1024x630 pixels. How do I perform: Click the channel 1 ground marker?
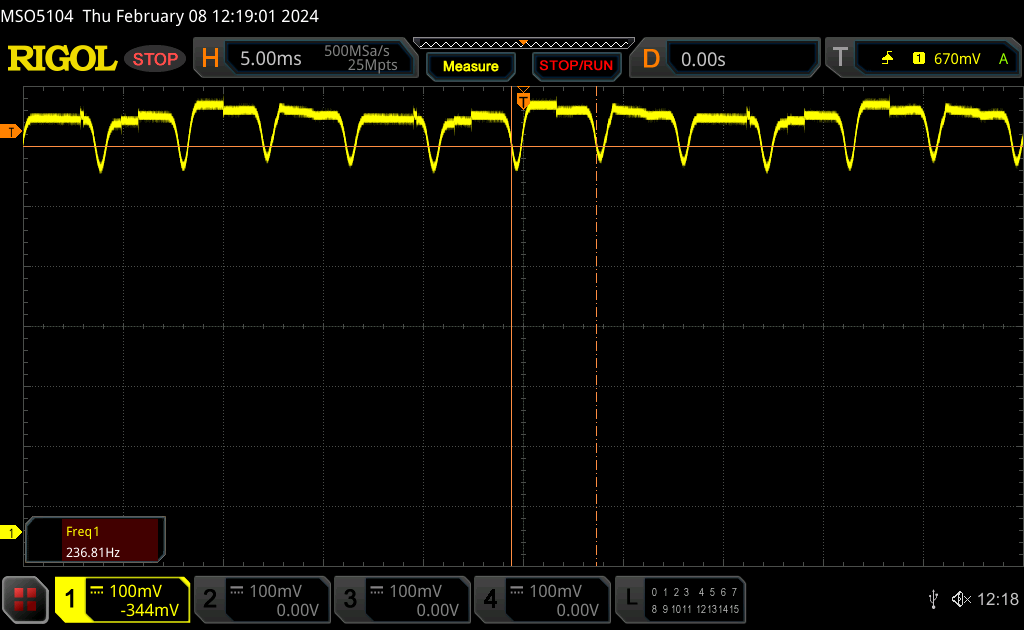[x=10, y=533]
